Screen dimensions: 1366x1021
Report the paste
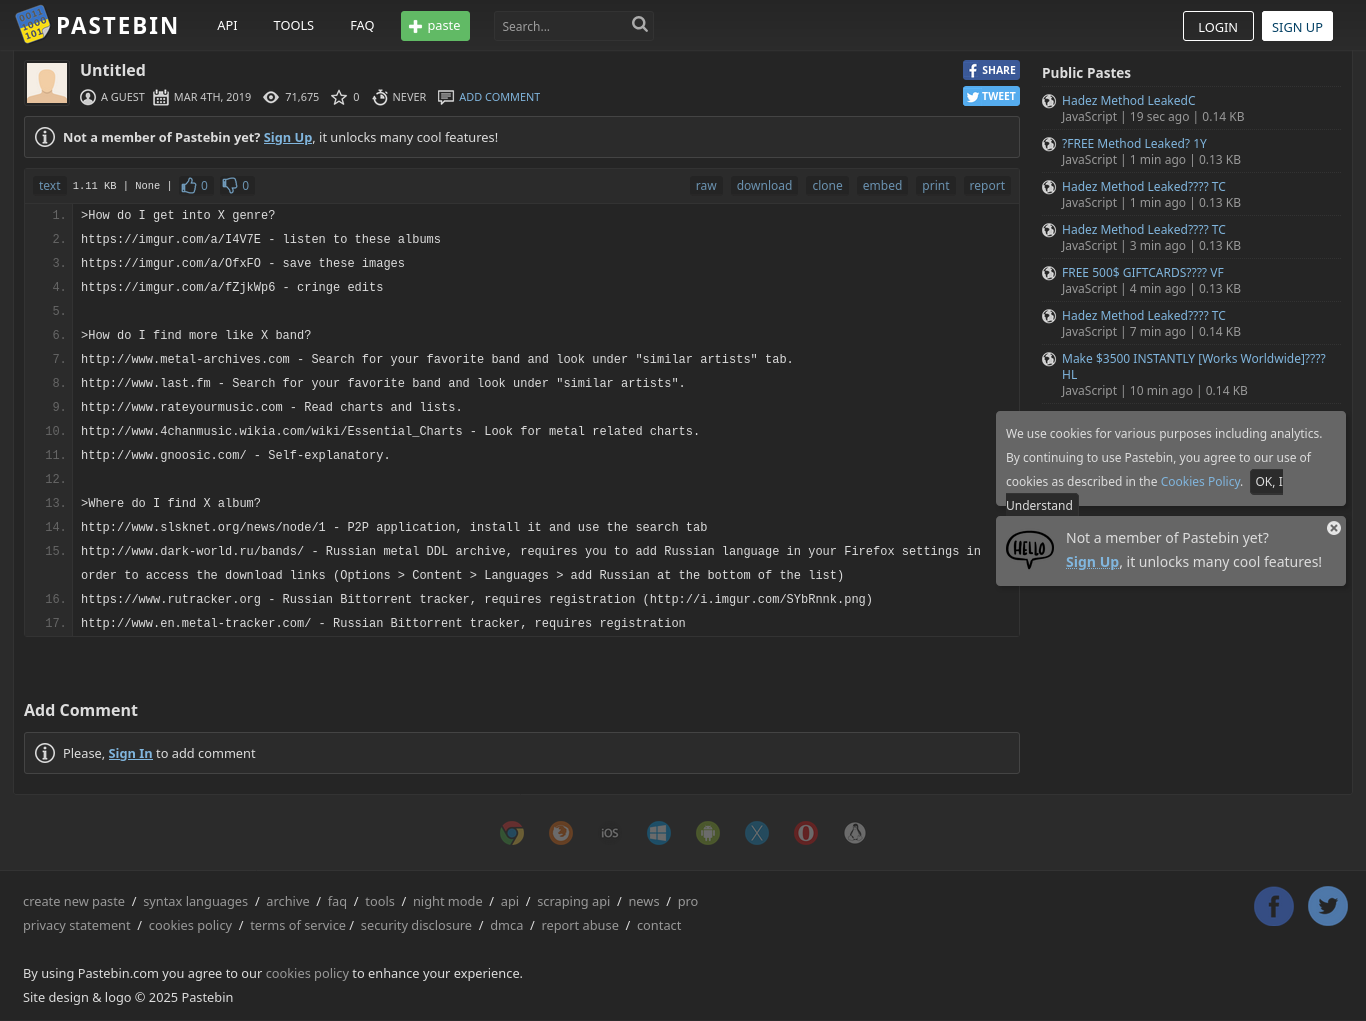(x=987, y=186)
